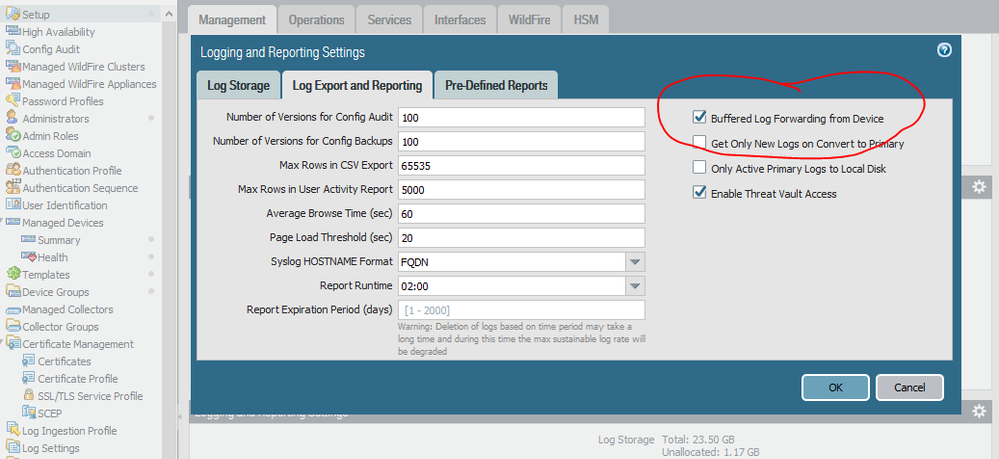Check Only Active Primary Logs to Local Disk
The image size is (999, 459).
pyautogui.click(x=700, y=168)
